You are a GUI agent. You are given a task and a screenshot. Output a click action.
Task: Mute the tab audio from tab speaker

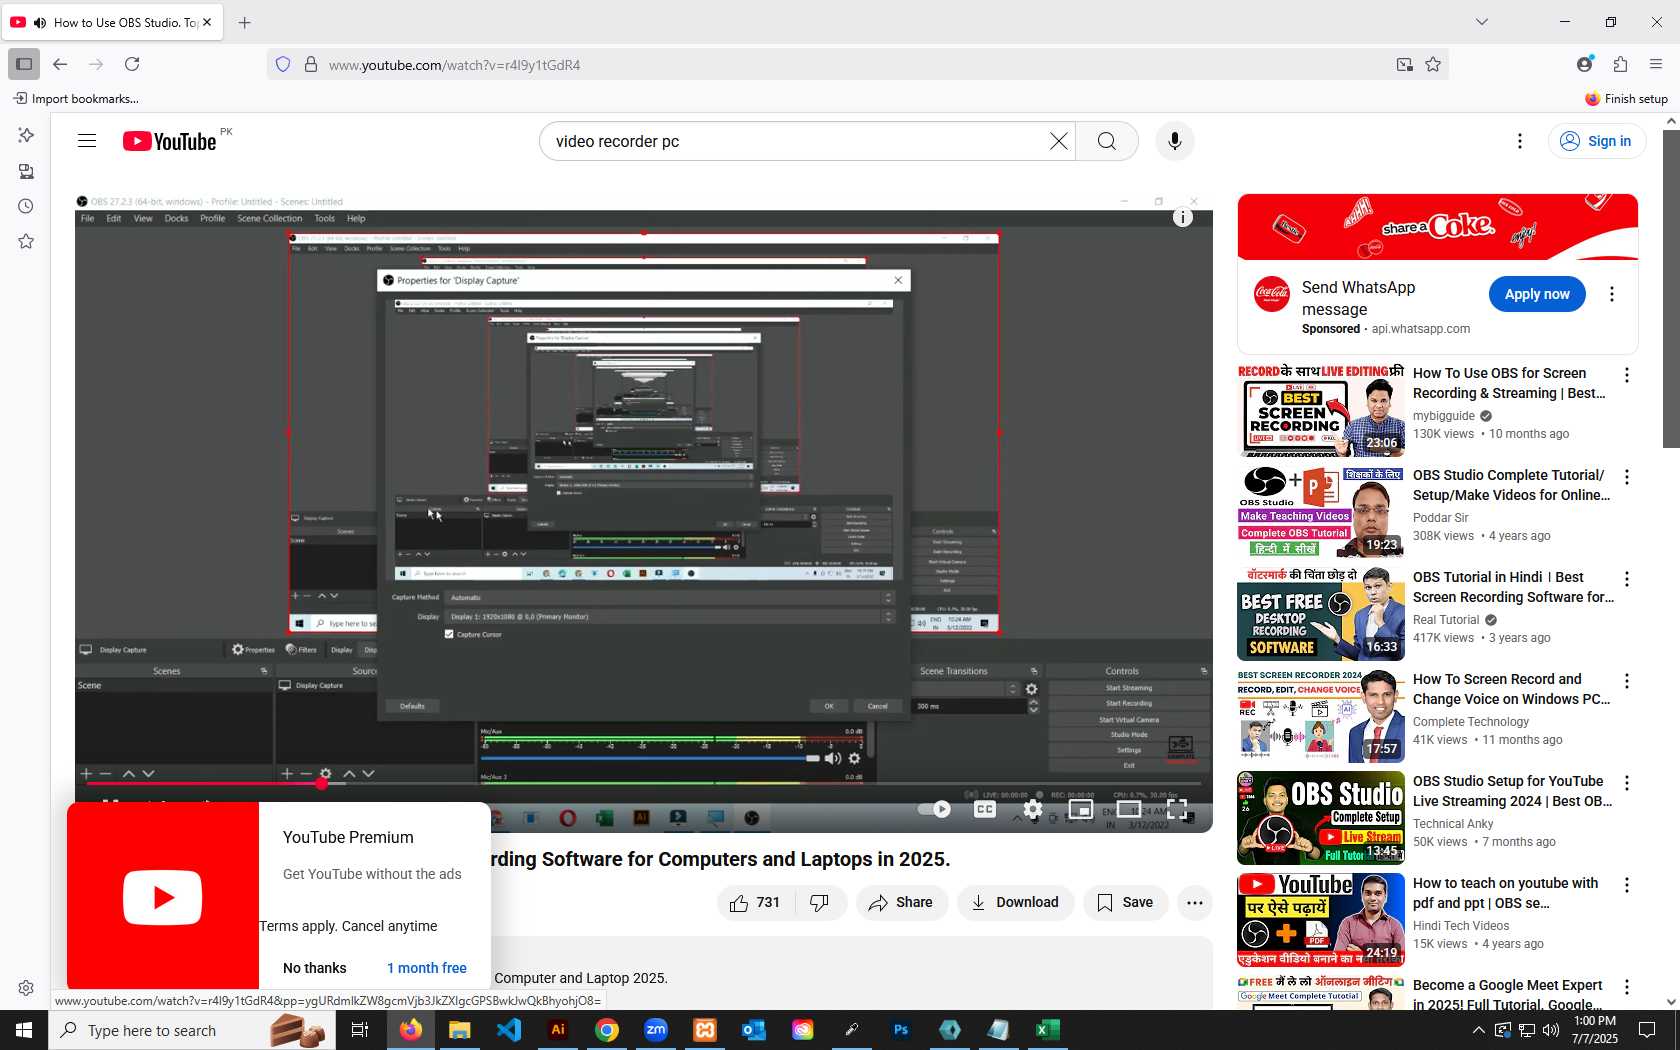click(40, 22)
